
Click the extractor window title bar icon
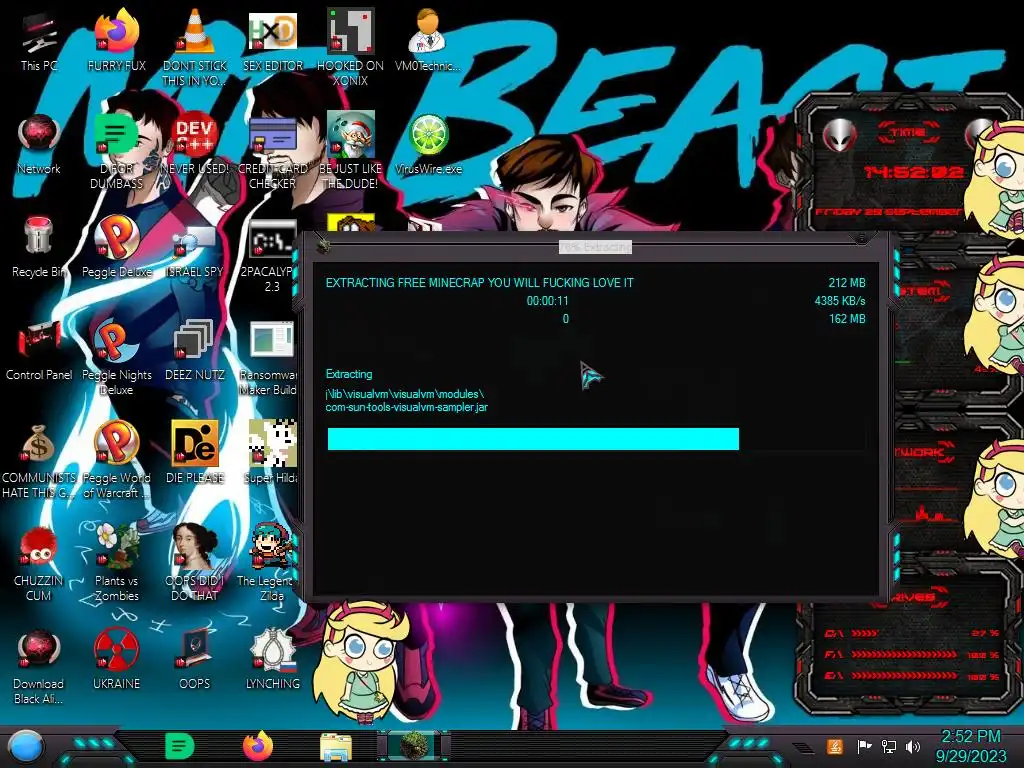point(323,247)
